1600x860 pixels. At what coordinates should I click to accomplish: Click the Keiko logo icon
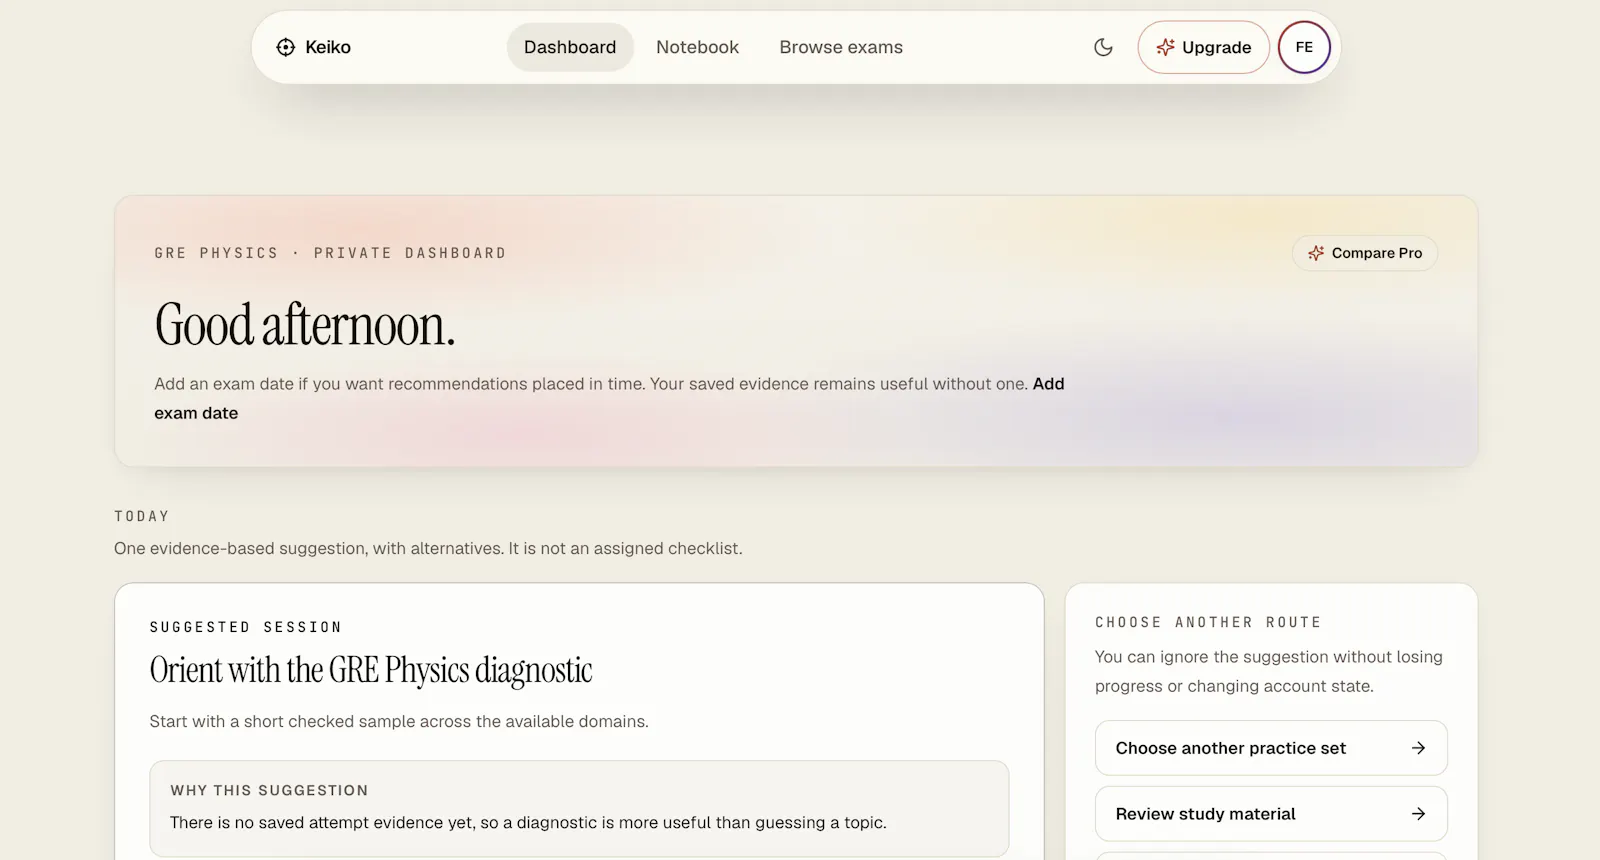(286, 47)
